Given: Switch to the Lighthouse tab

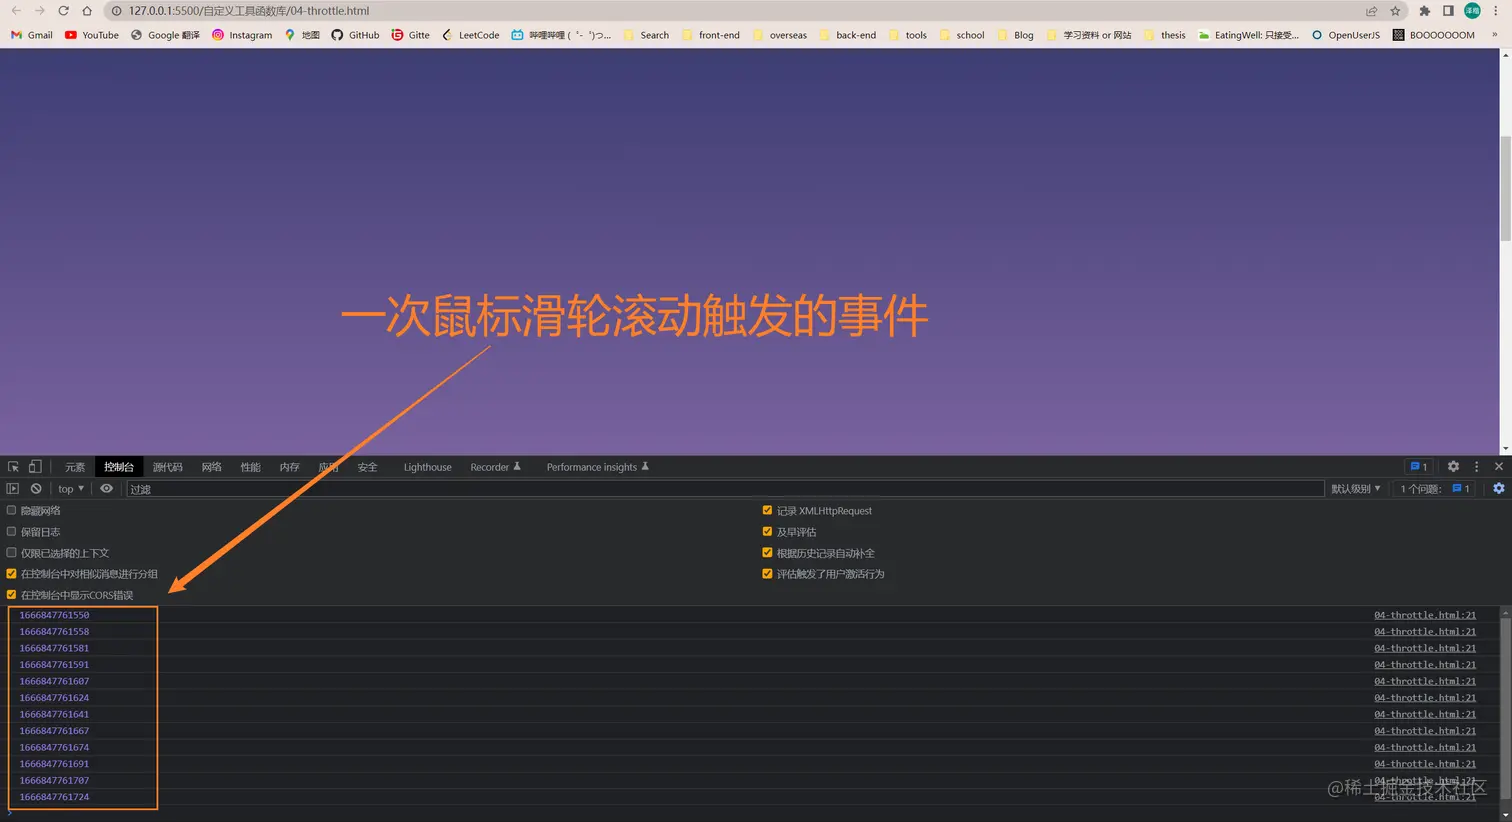Looking at the screenshot, I should point(427,467).
